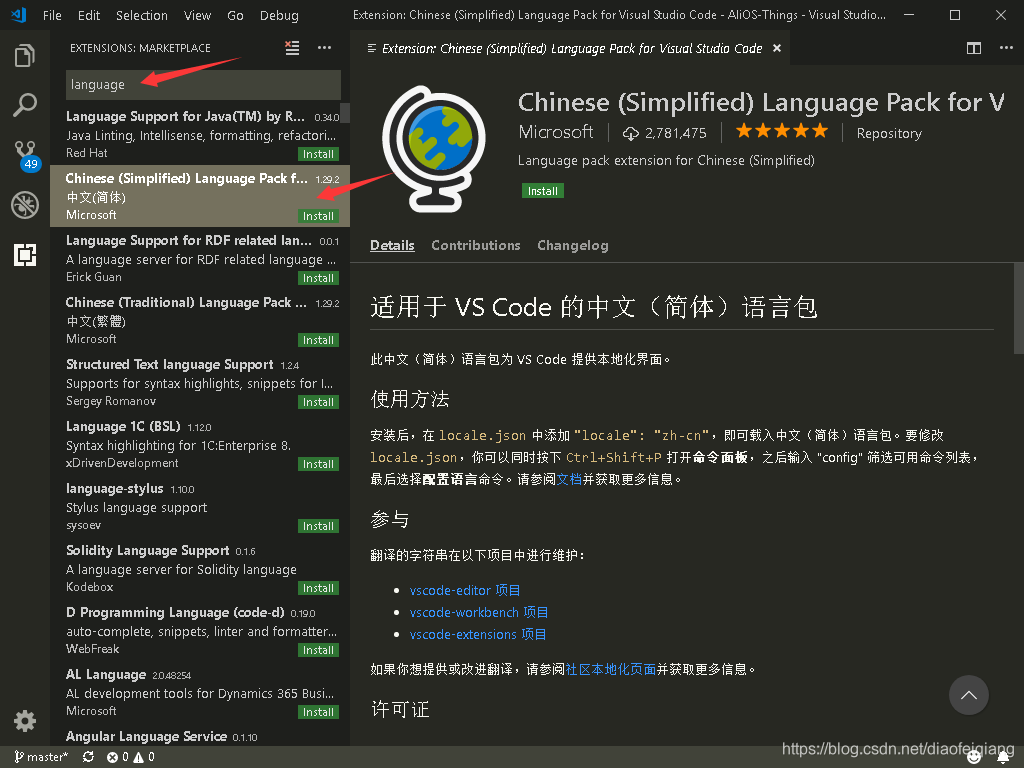This screenshot has width=1024, height=768.
Task: Select Language Support for RDF list title
Action: 189,240
